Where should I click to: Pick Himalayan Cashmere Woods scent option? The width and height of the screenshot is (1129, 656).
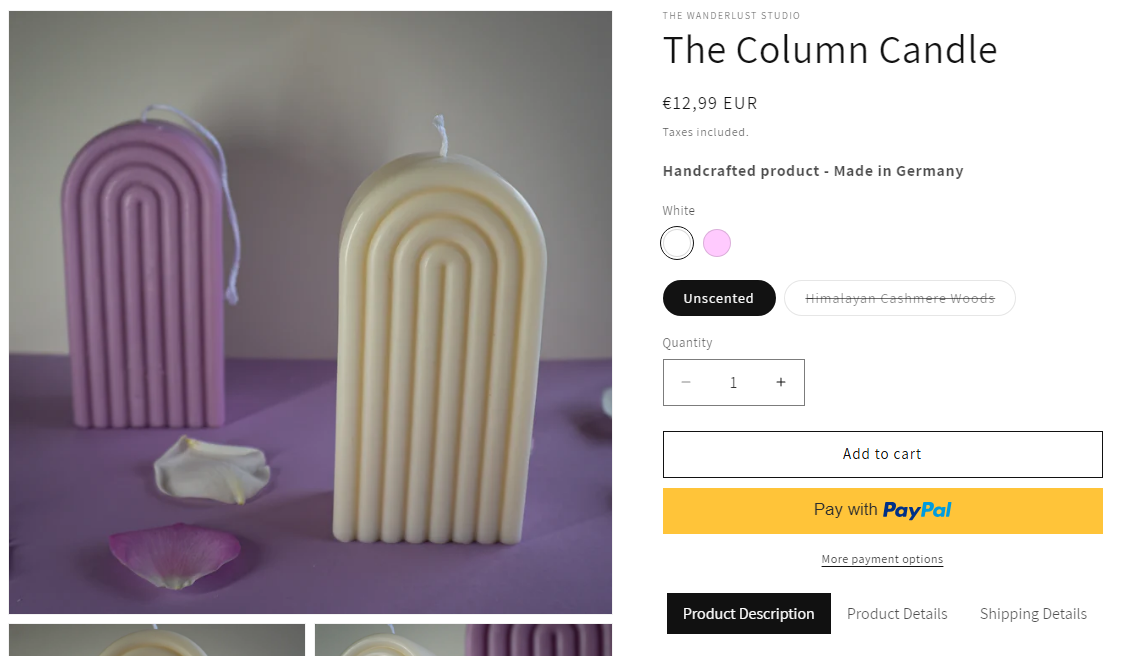click(899, 298)
